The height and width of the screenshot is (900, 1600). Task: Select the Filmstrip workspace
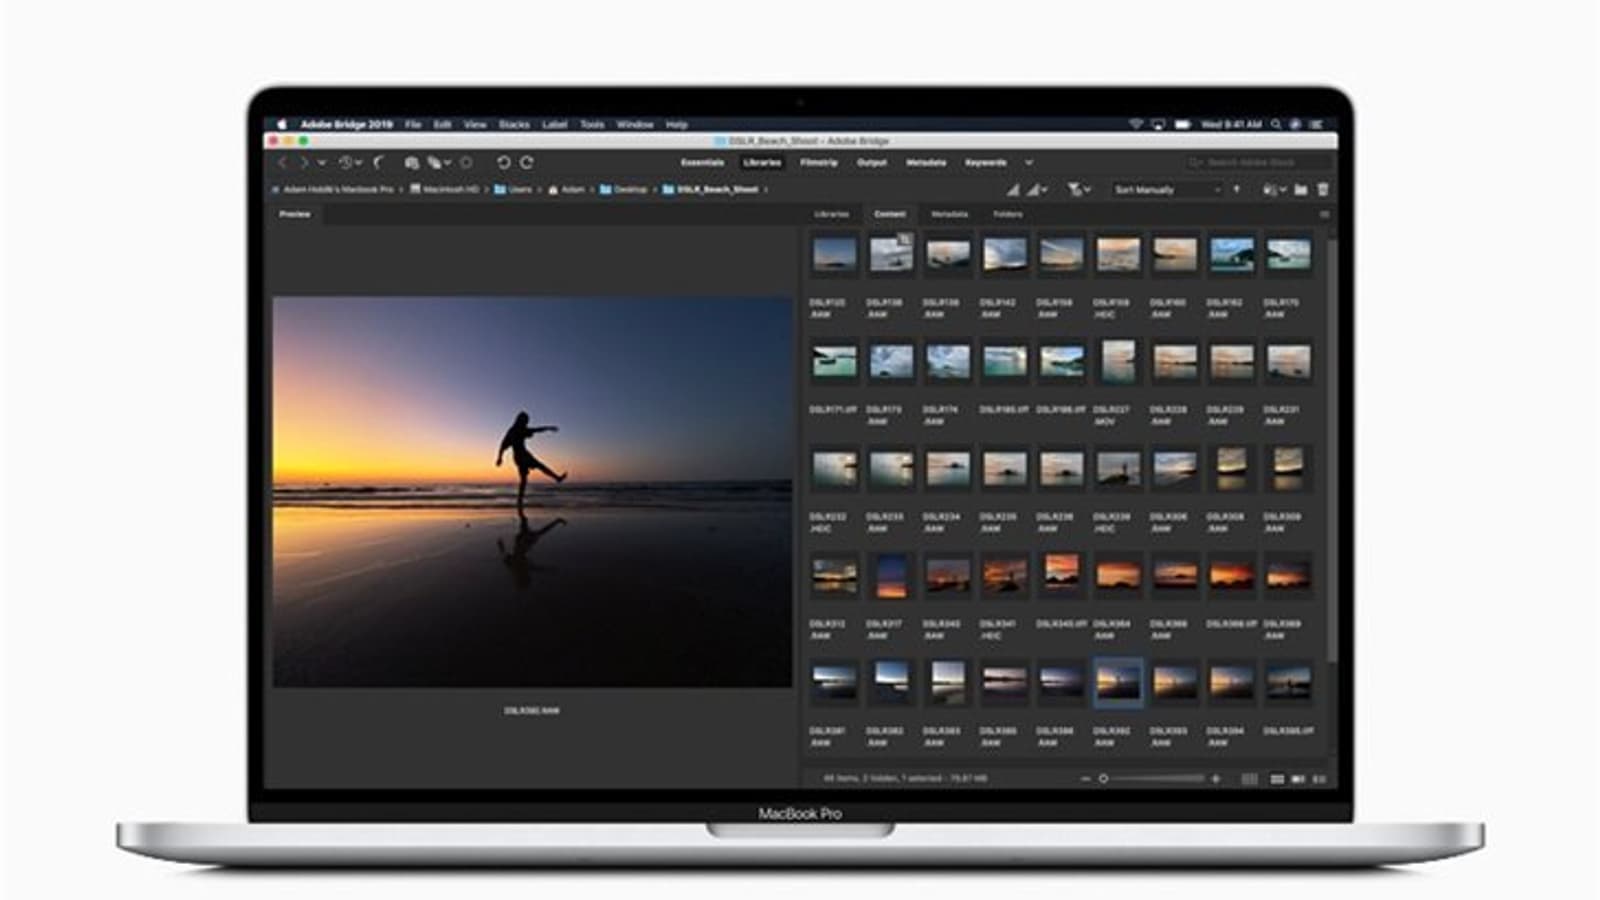tap(819, 162)
